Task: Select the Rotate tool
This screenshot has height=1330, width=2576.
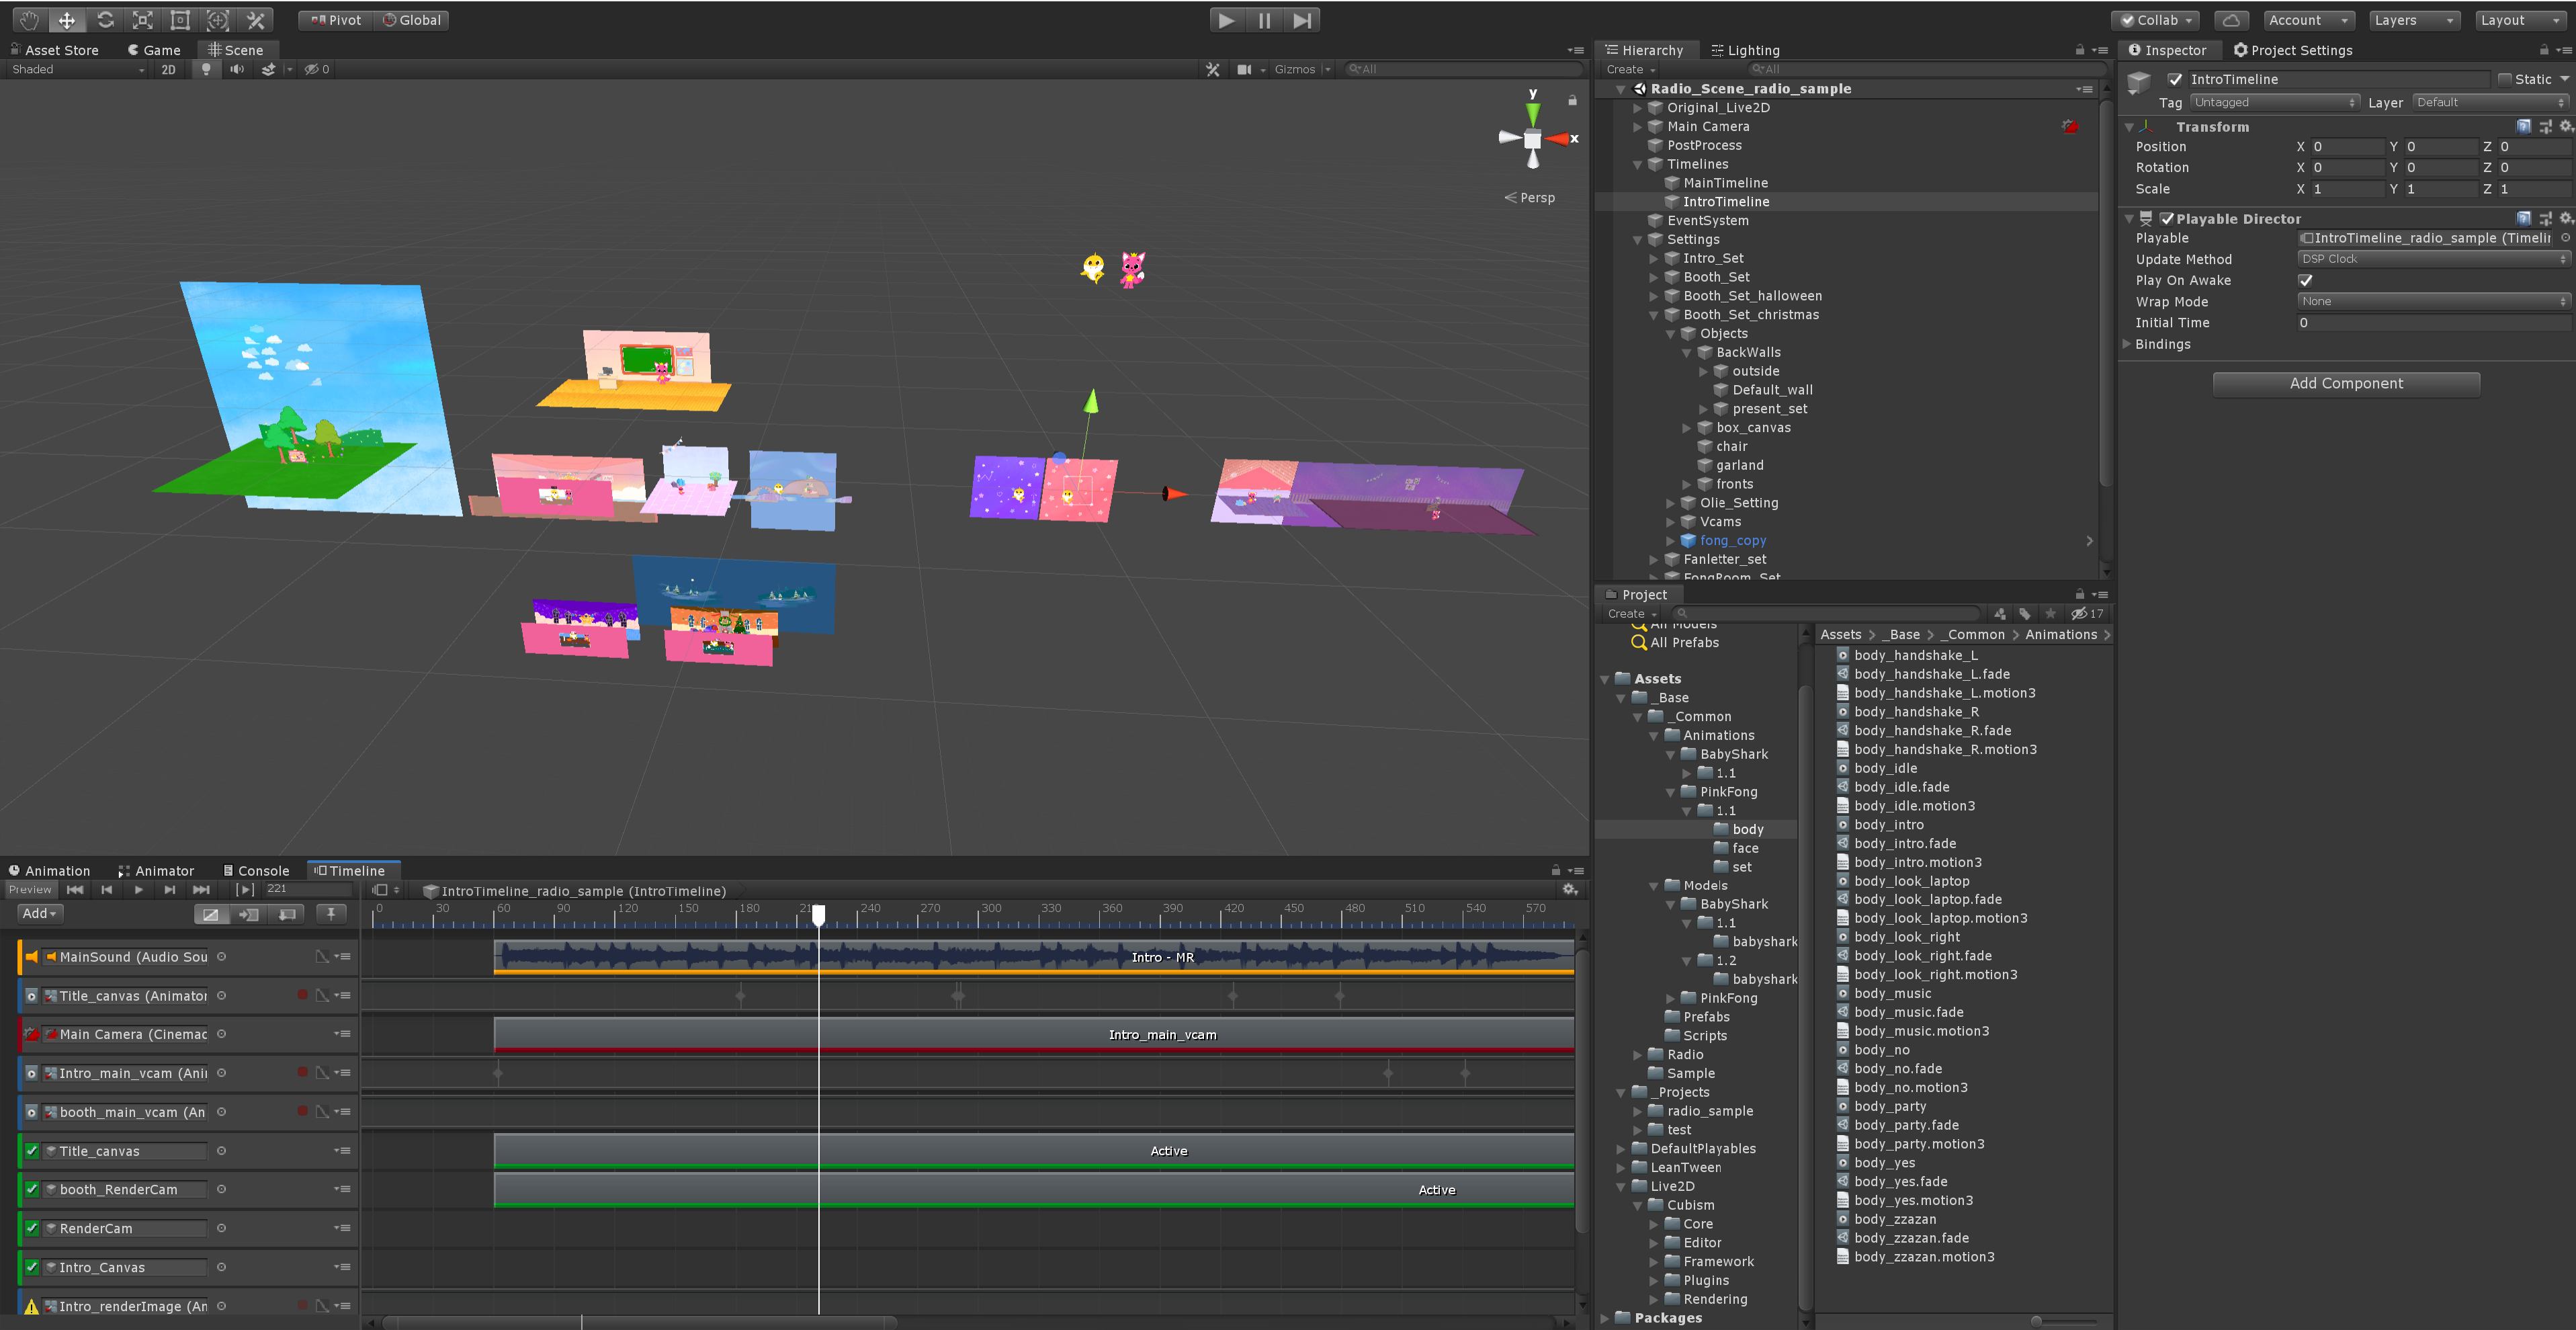Action: [105, 20]
